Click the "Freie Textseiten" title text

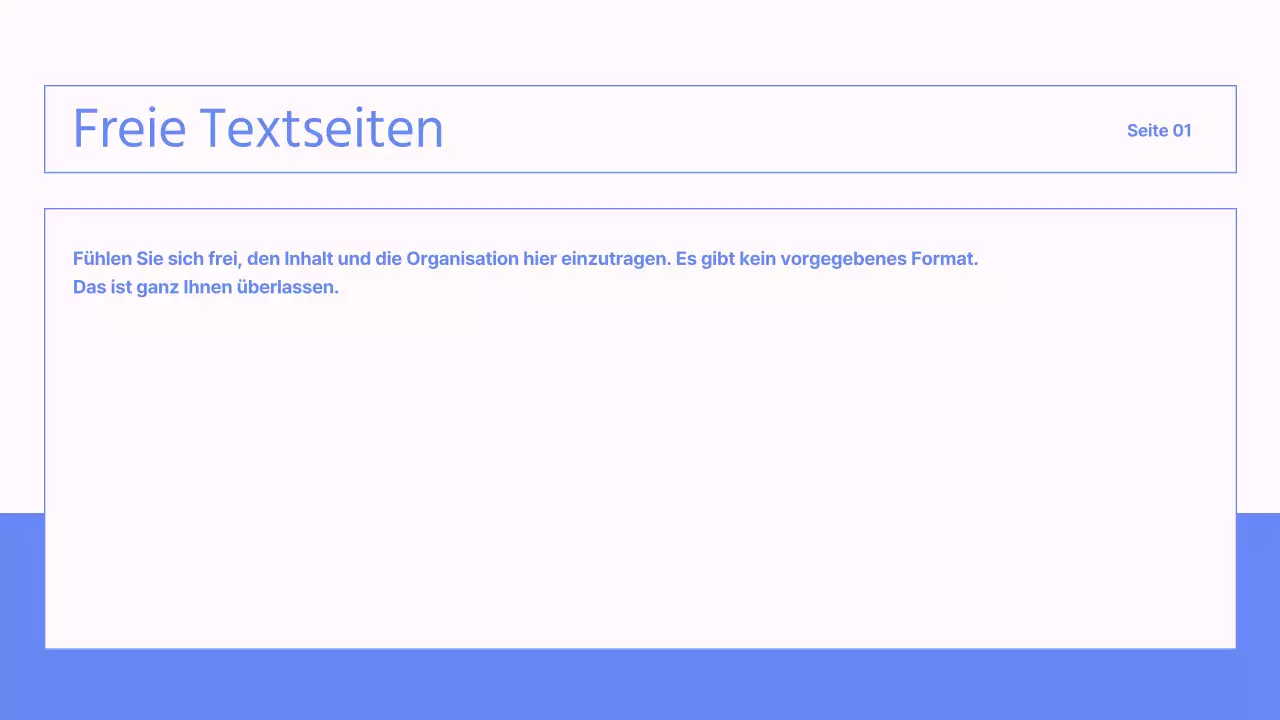point(258,128)
